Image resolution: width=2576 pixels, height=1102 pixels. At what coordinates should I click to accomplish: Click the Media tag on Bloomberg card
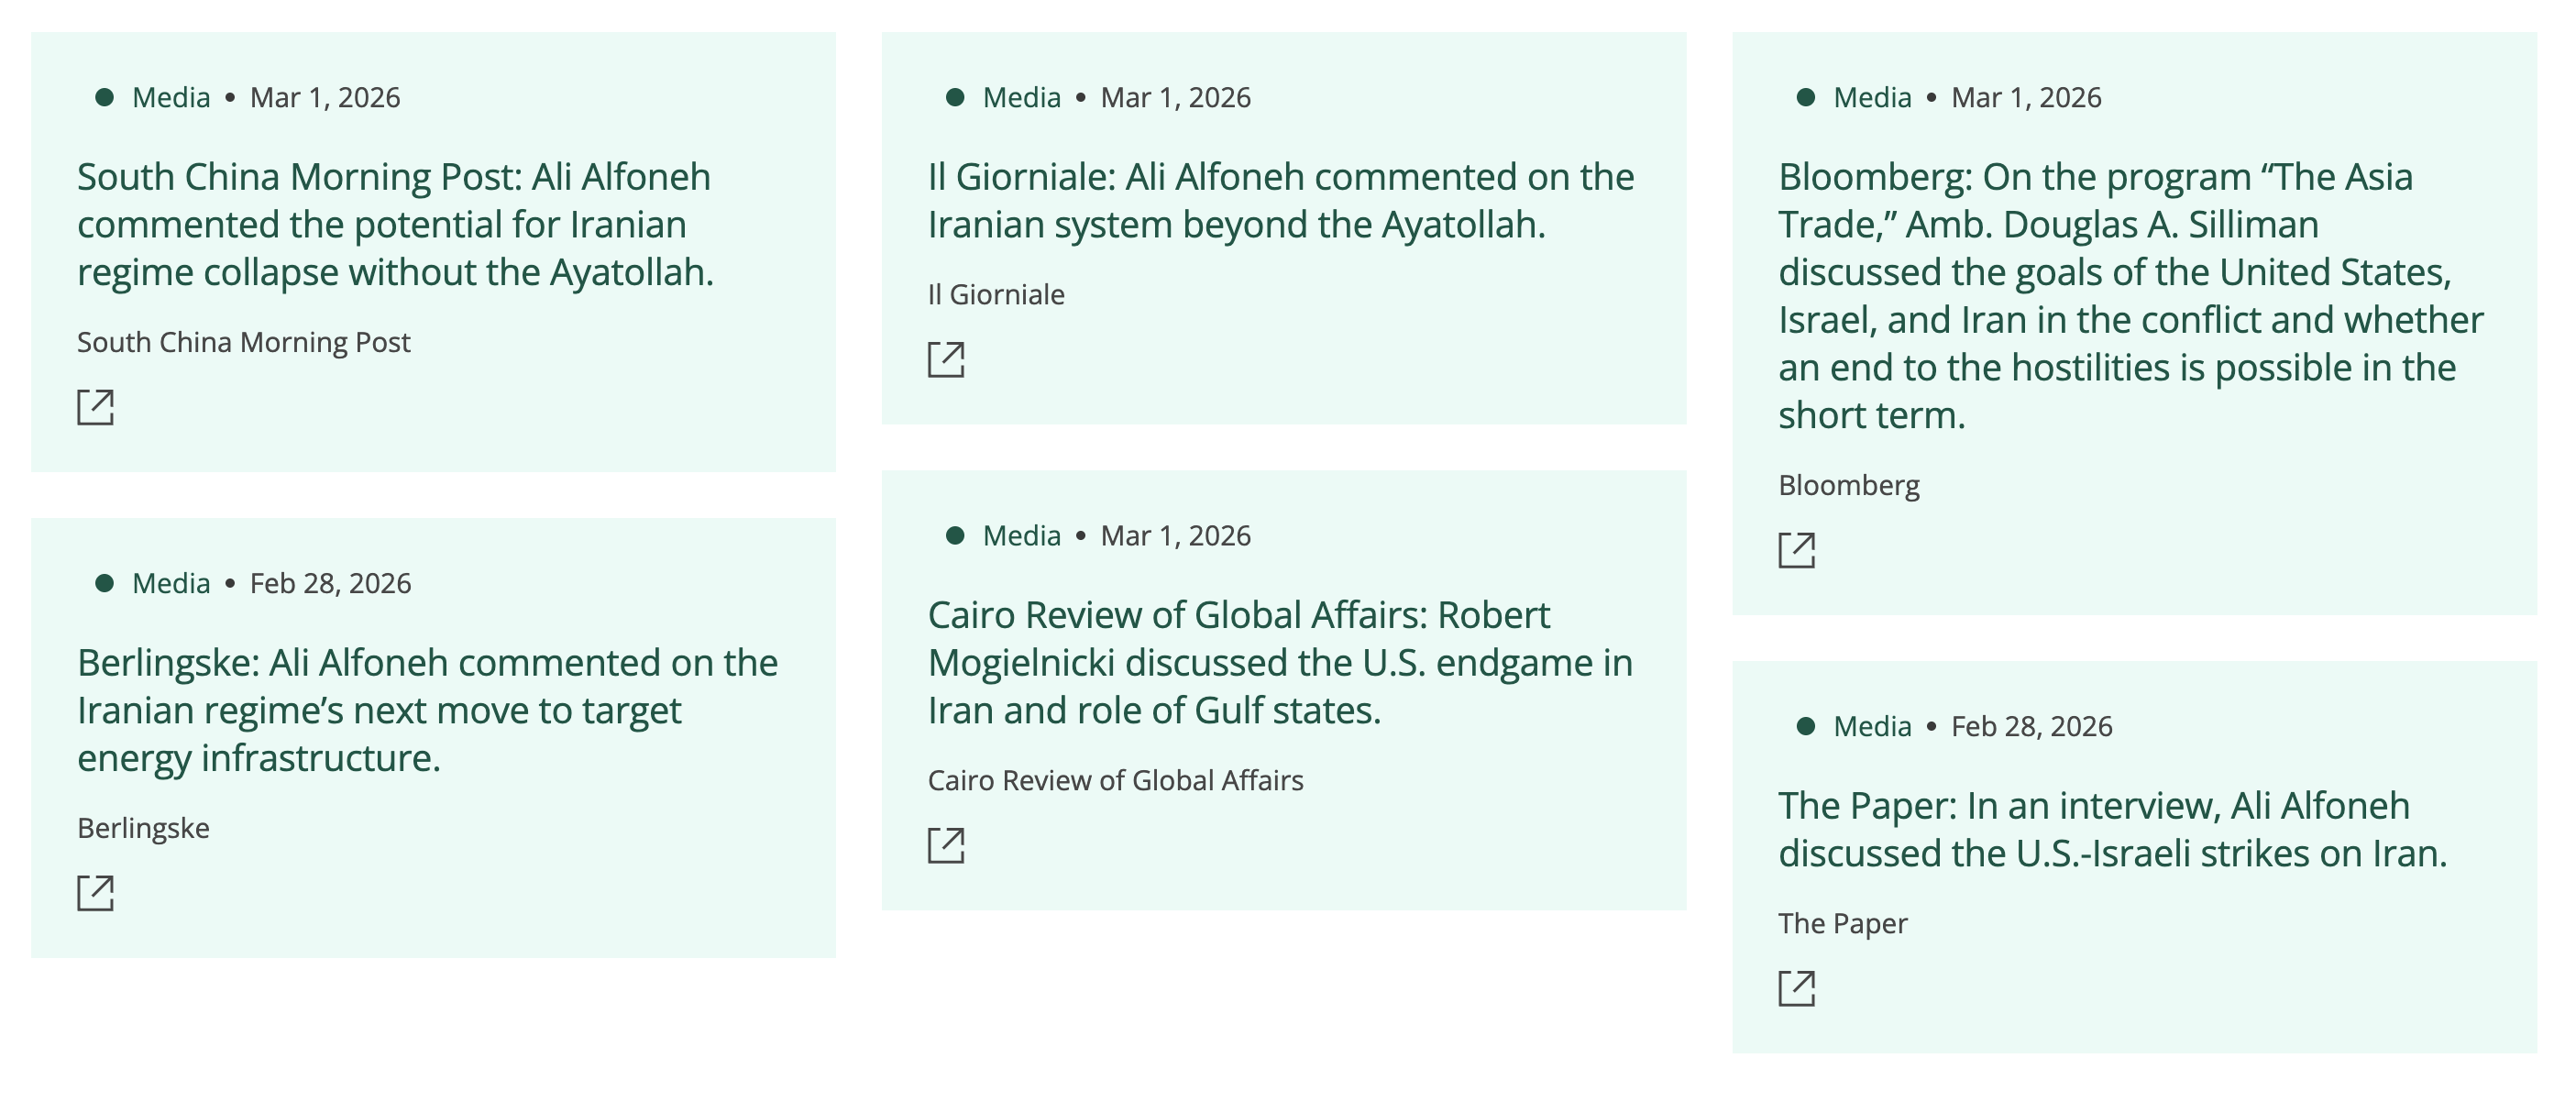point(1872,97)
